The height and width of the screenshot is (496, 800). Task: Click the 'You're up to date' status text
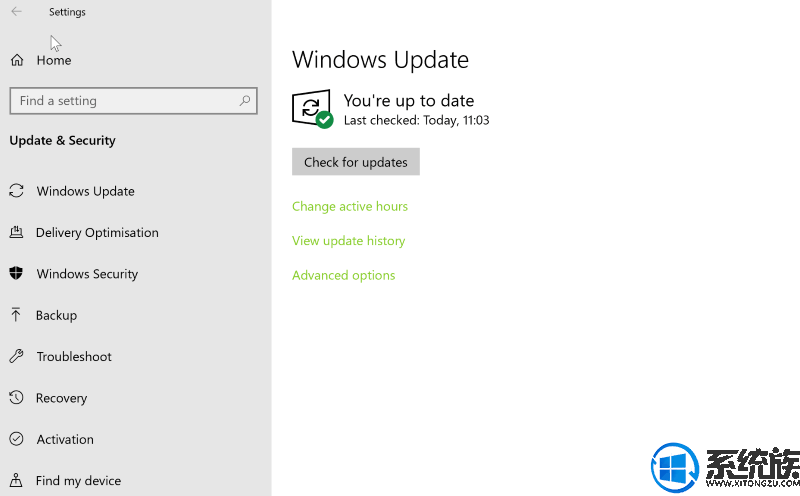409,101
